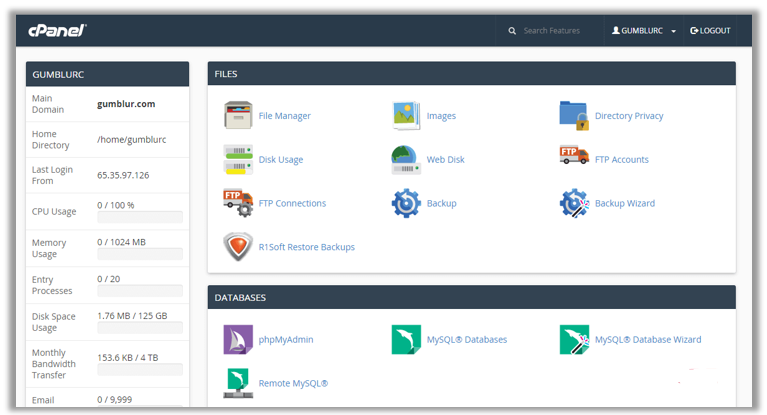Open R1Soft Restore Backups link
767x415 pixels.
307,247
